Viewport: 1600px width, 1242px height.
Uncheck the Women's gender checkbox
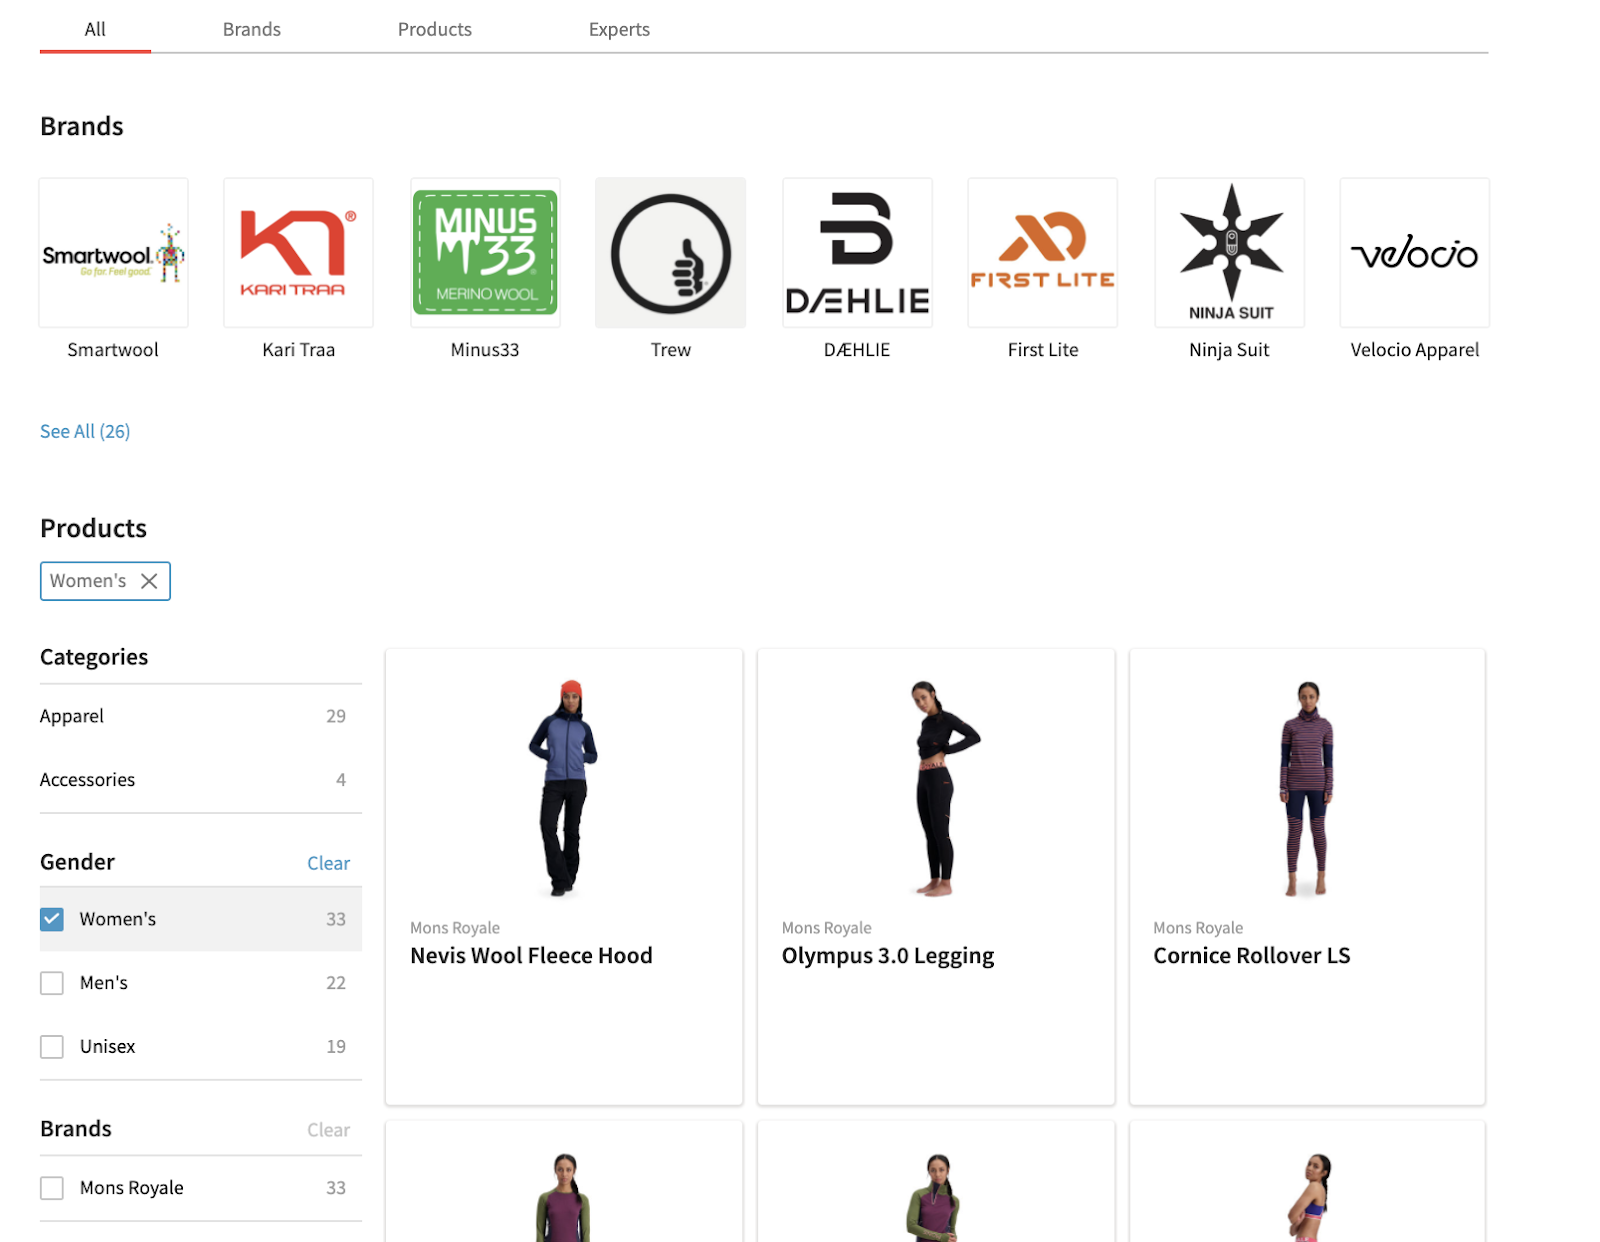(52, 919)
